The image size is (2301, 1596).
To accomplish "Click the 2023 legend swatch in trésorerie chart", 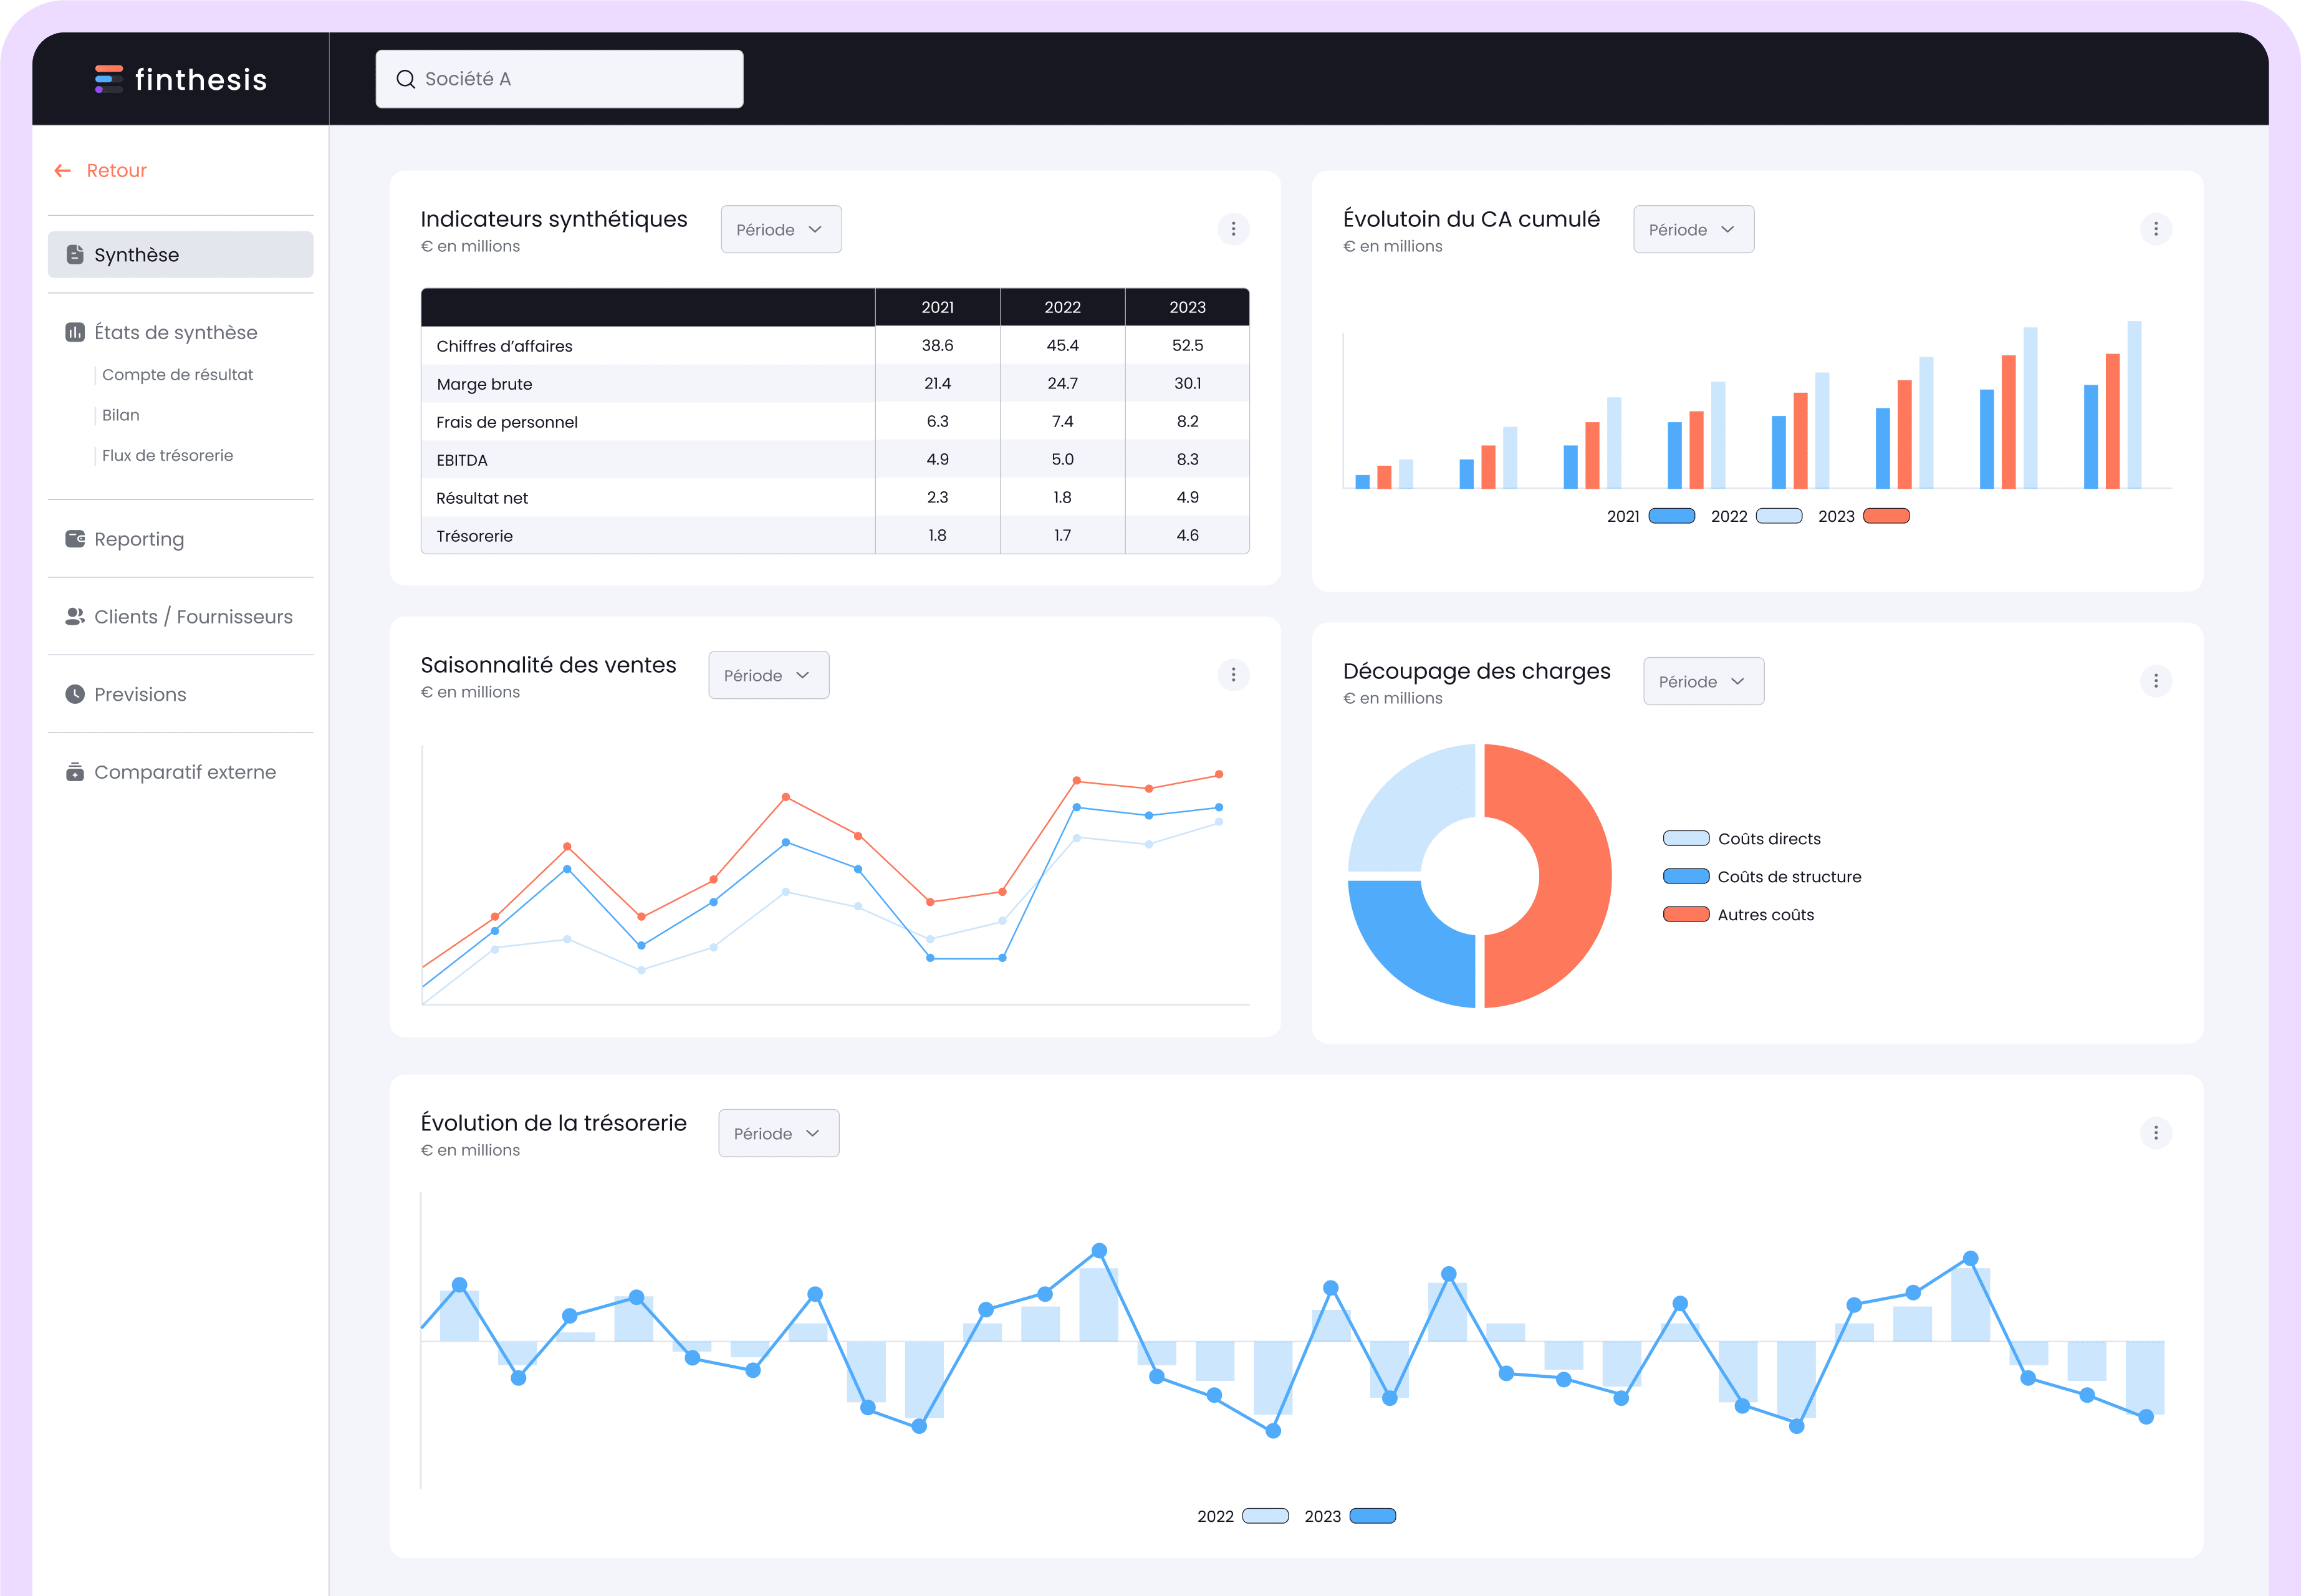I will tap(1372, 1516).
